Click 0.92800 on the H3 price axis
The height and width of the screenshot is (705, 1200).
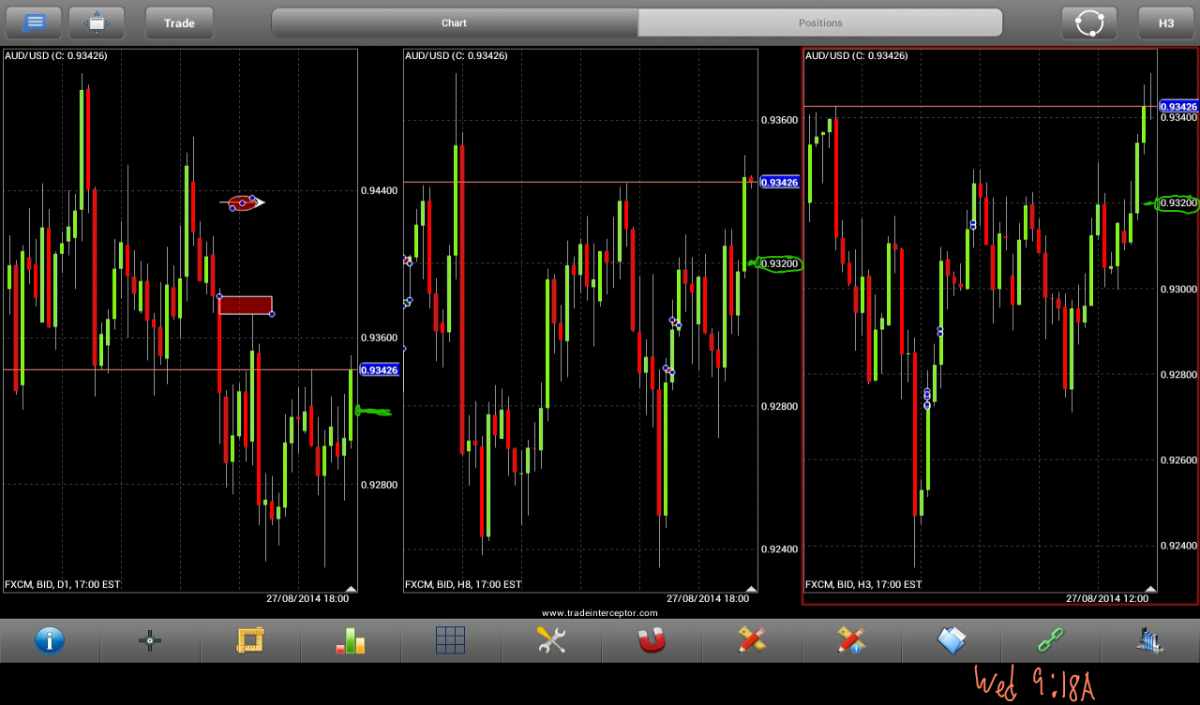pyautogui.click(x=1178, y=375)
